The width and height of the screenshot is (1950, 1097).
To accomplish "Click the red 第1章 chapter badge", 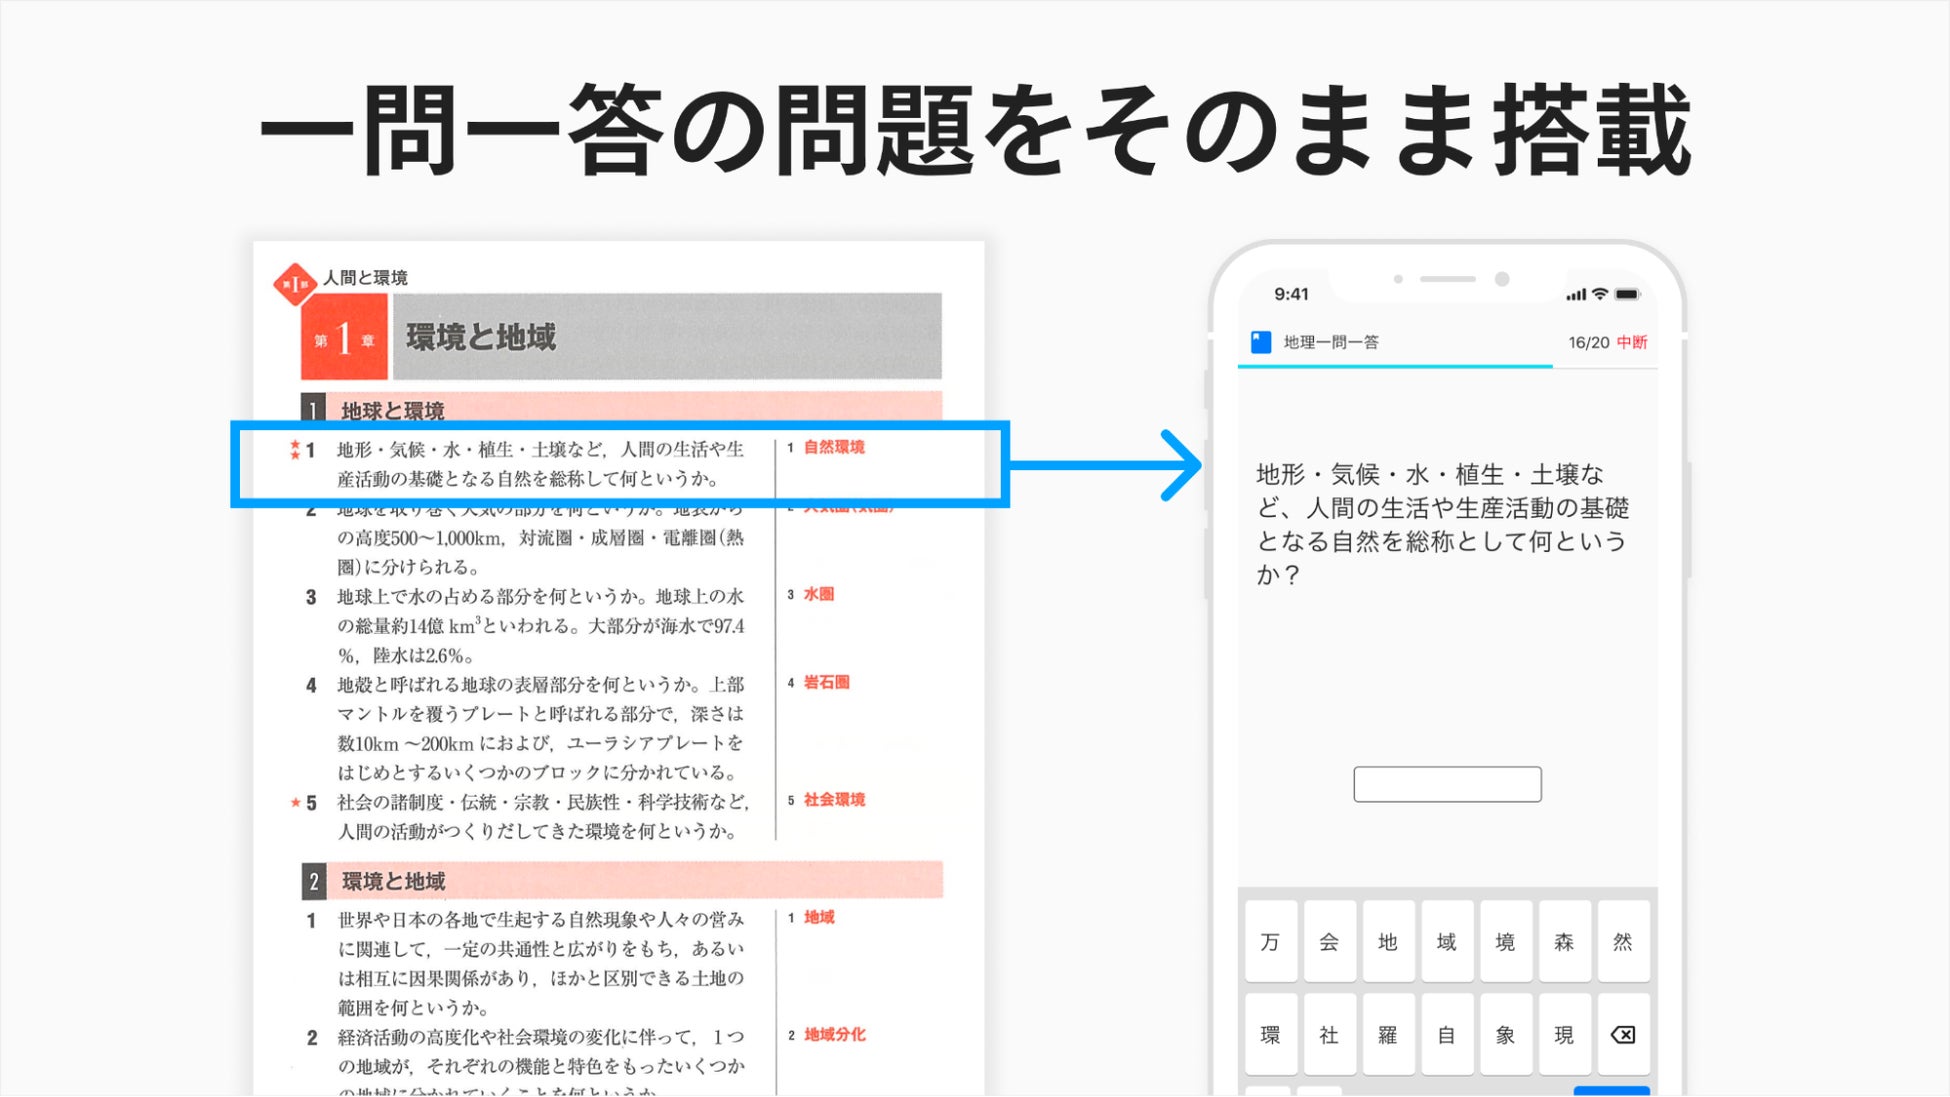I will coord(344,338).
